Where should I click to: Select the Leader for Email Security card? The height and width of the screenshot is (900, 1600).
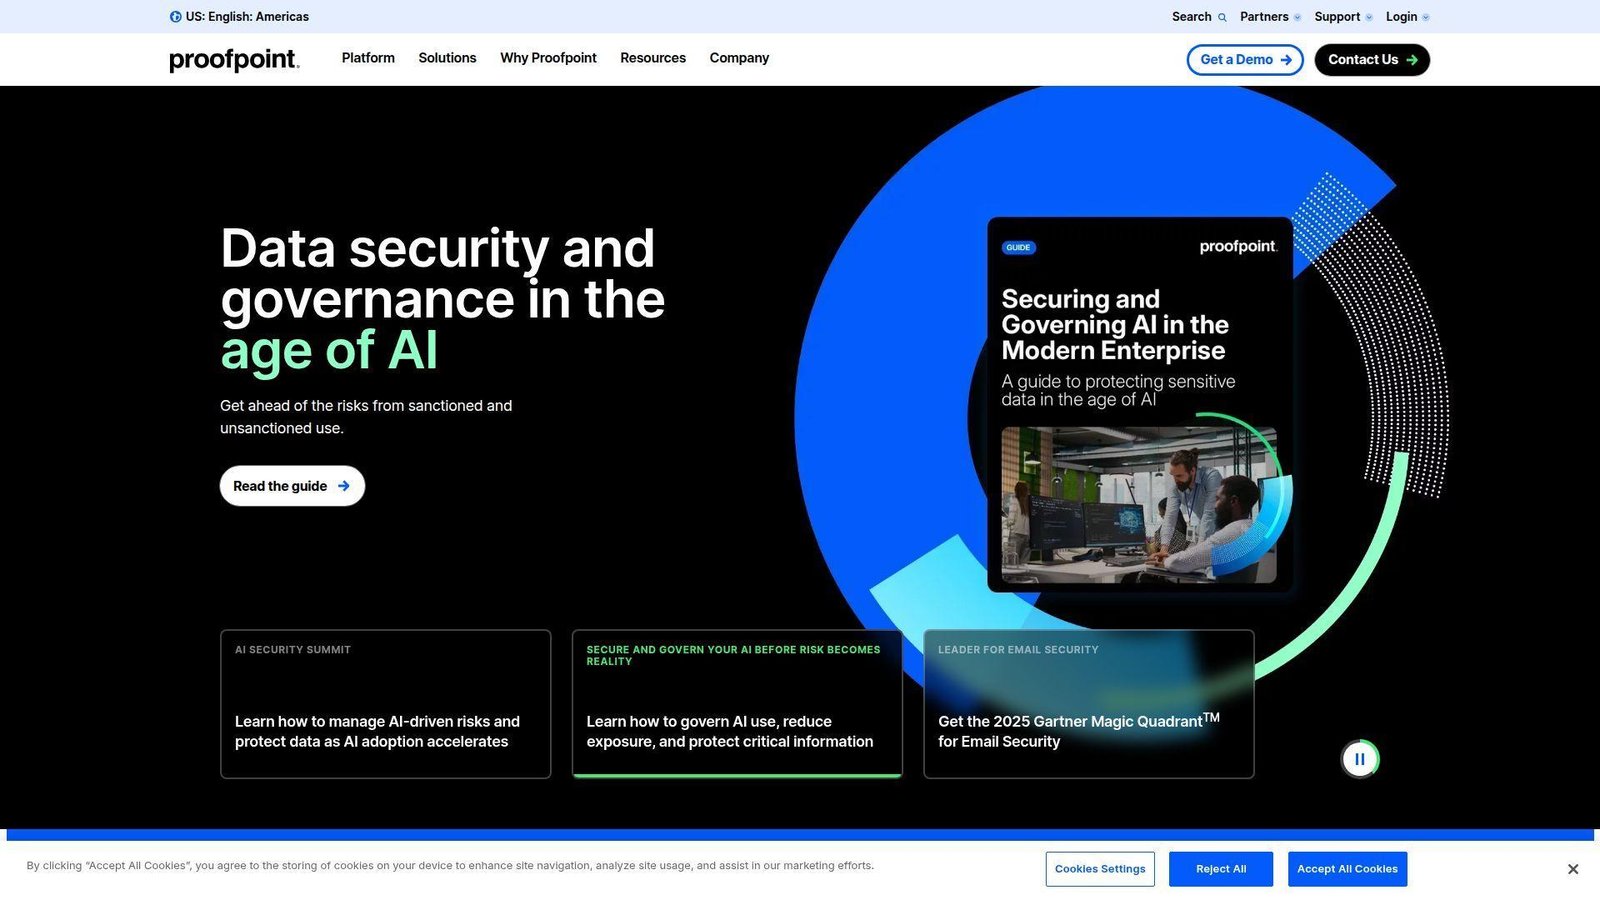[x=1089, y=704]
